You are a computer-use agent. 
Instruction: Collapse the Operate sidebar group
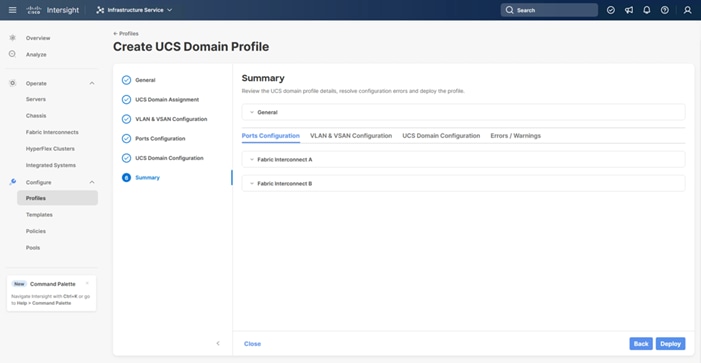[92, 83]
